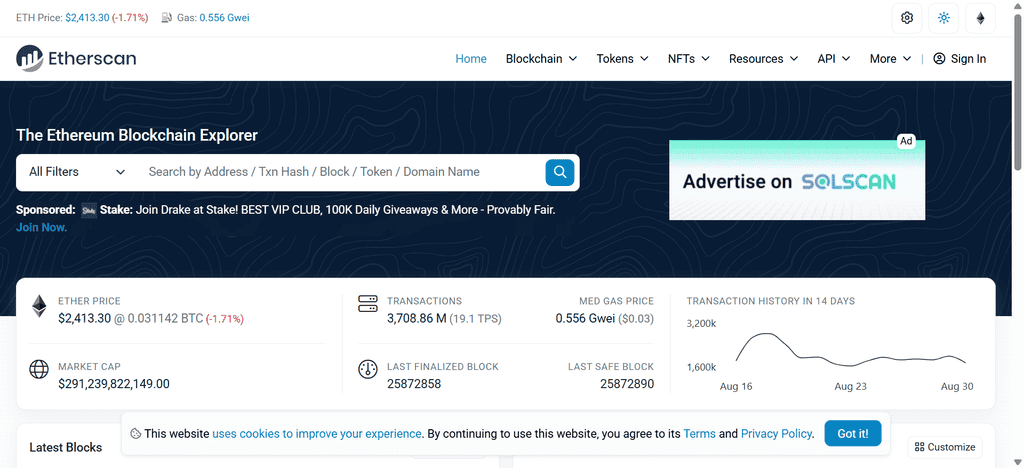Click Transactions 3,708.86 M value

[417, 319]
